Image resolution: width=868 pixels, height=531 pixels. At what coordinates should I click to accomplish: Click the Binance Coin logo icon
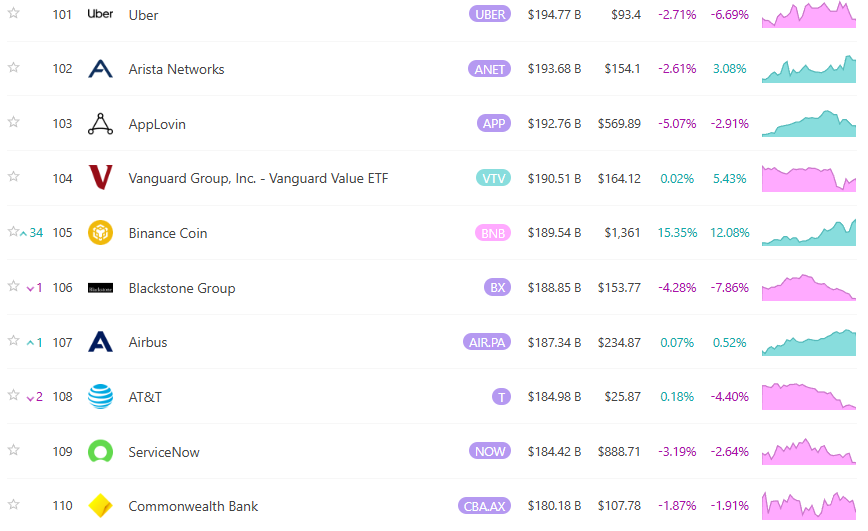click(100, 233)
